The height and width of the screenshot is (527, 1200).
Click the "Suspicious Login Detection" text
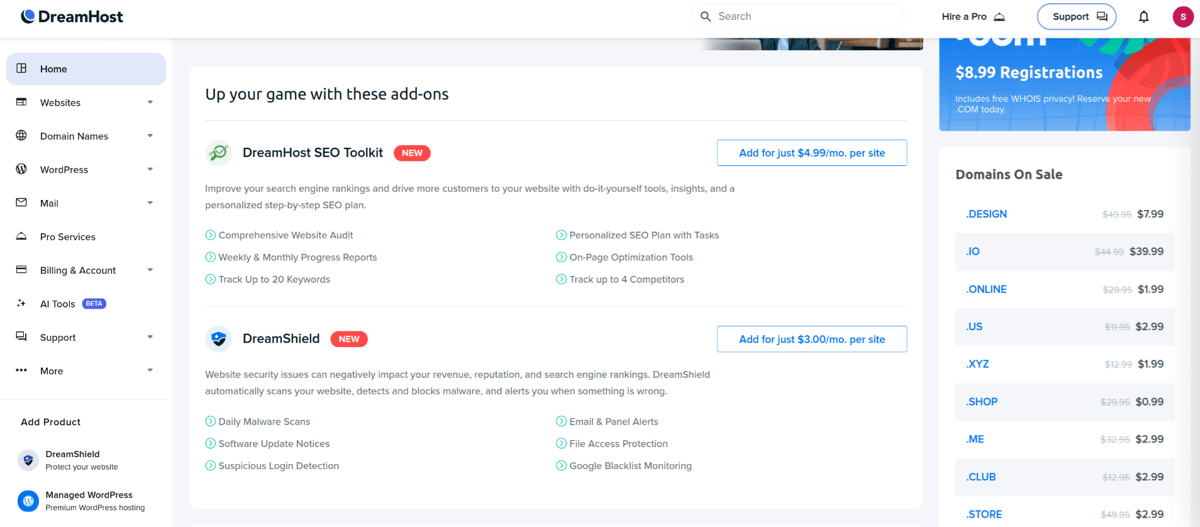(x=278, y=465)
